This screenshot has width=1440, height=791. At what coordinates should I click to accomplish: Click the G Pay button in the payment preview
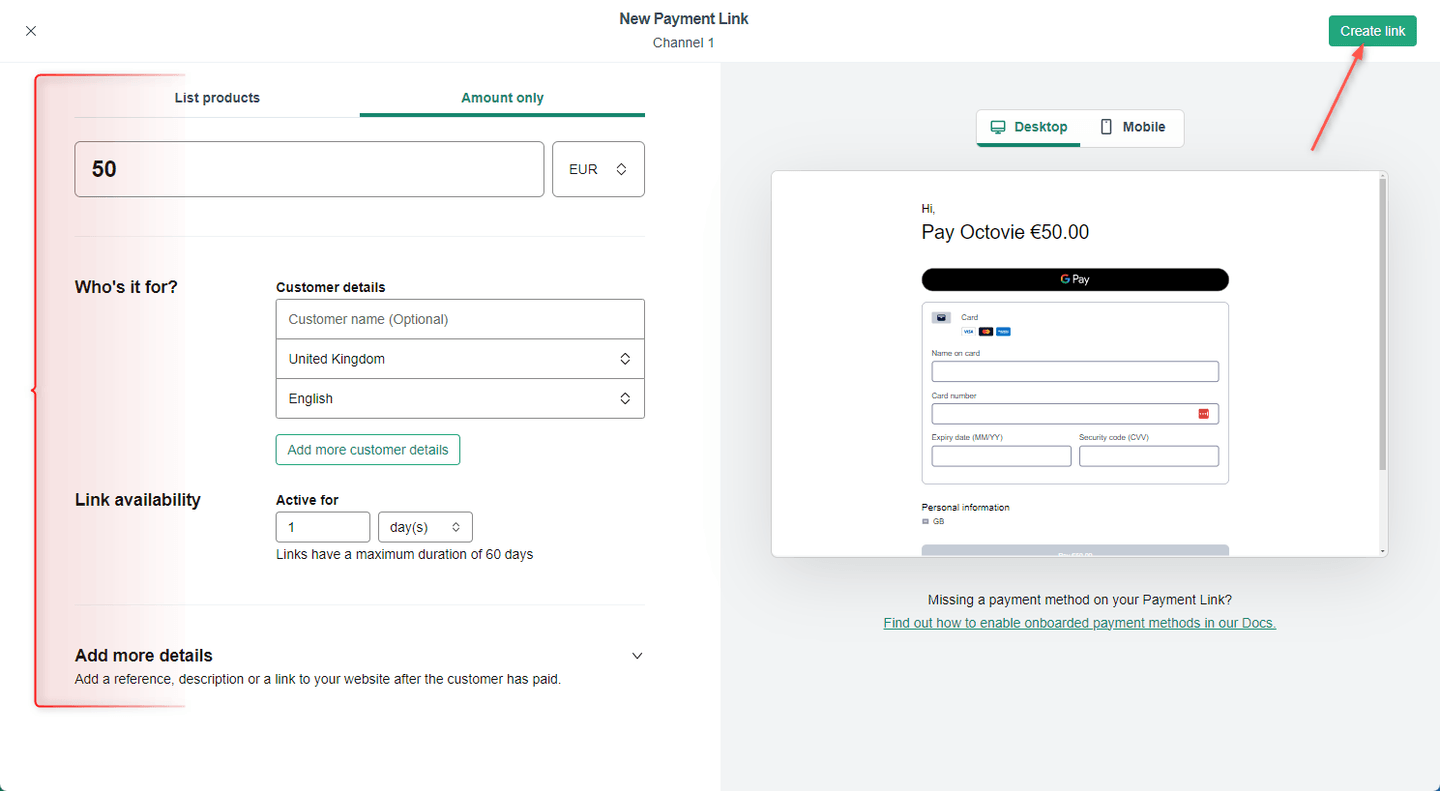pyautogui.click(x=1074, y=279)
